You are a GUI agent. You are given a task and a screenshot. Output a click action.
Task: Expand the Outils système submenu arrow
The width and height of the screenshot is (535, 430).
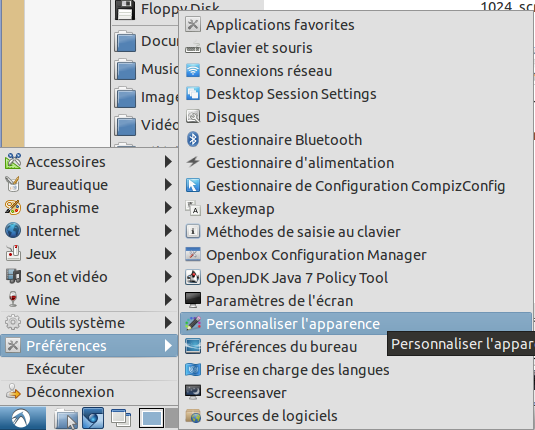tap(168, 323)
